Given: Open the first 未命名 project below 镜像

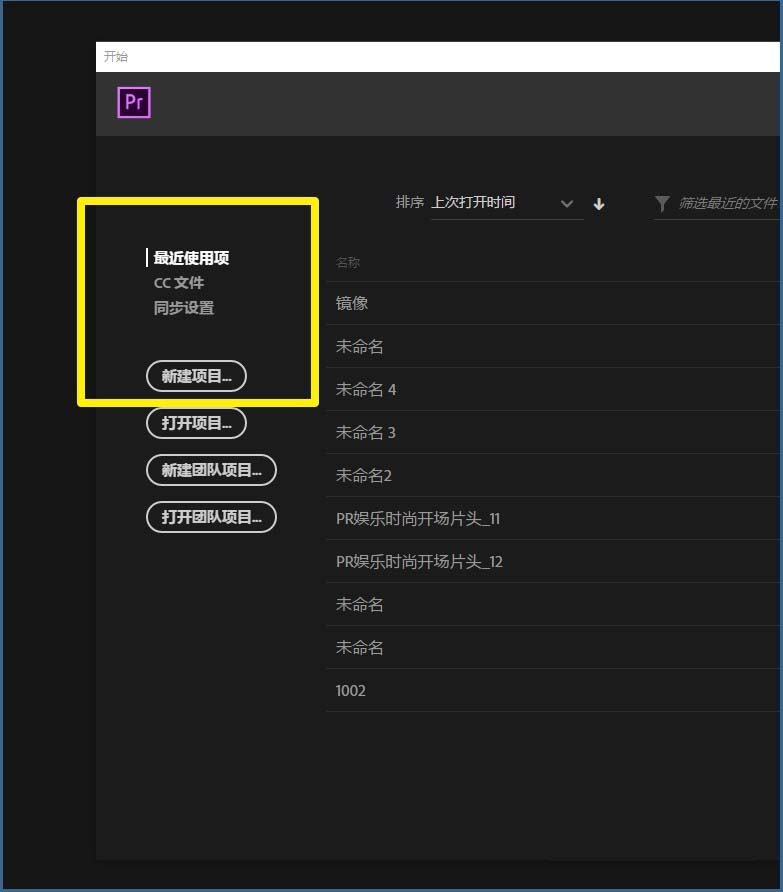Looking at the screenshot, I should pos(553,346).
